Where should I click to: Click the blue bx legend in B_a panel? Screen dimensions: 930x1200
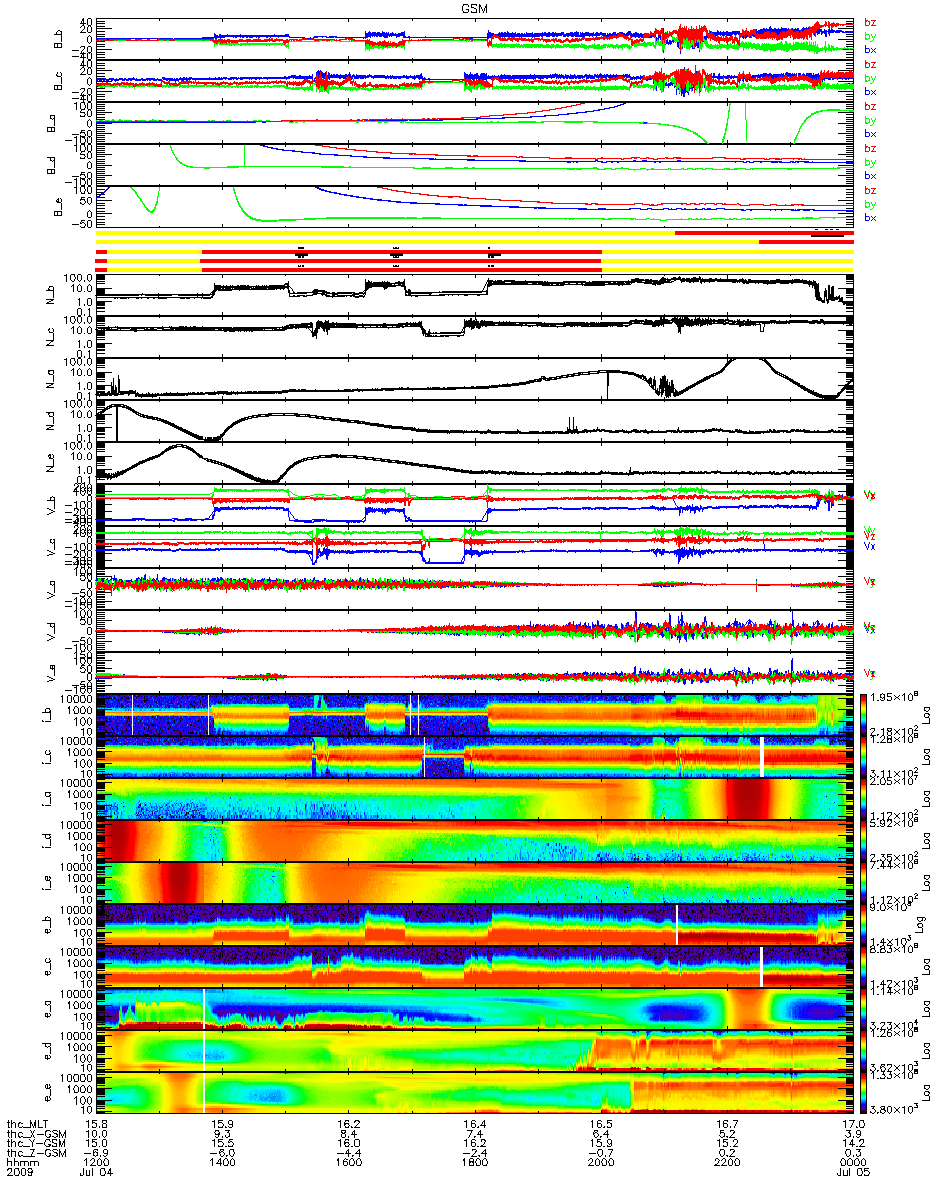point(870,133)
